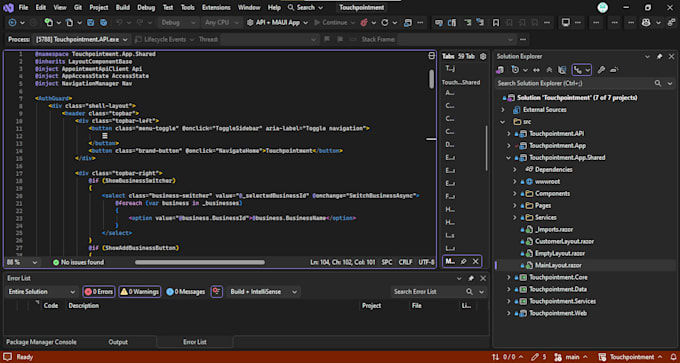The height and width of the screenshot is (363, 680).
Task: Open the Entire Solution scope dropdown
Action: click(42, 292)
